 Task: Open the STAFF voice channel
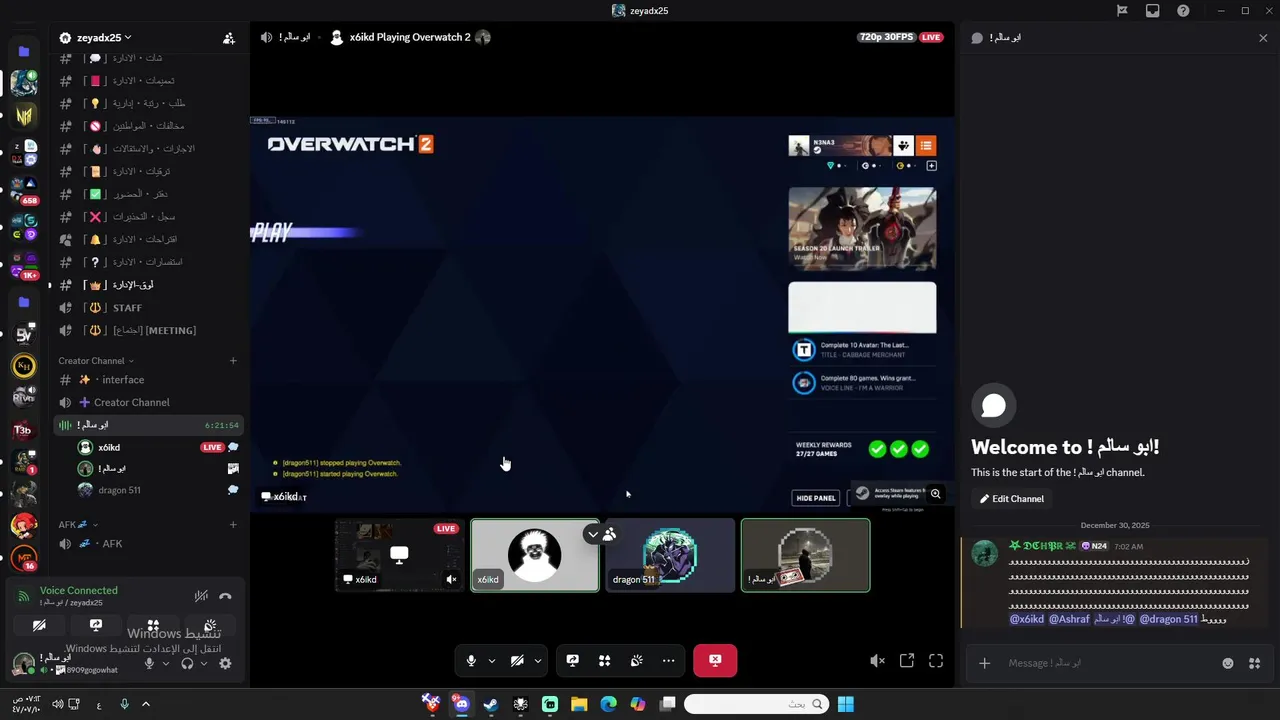point(148,308)
